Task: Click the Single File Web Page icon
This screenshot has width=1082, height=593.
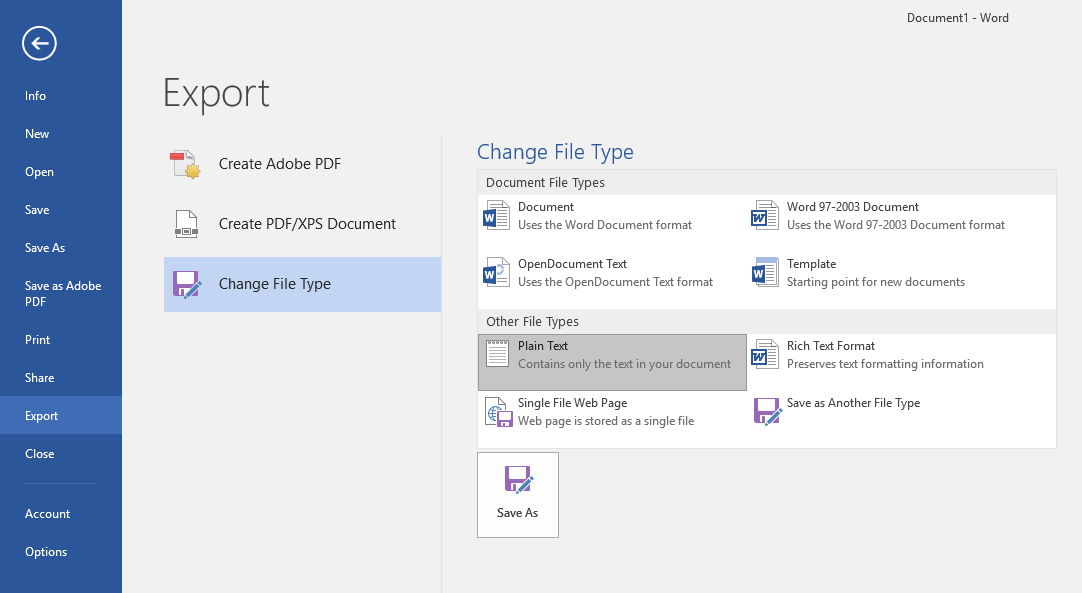Action: point(499,412)
